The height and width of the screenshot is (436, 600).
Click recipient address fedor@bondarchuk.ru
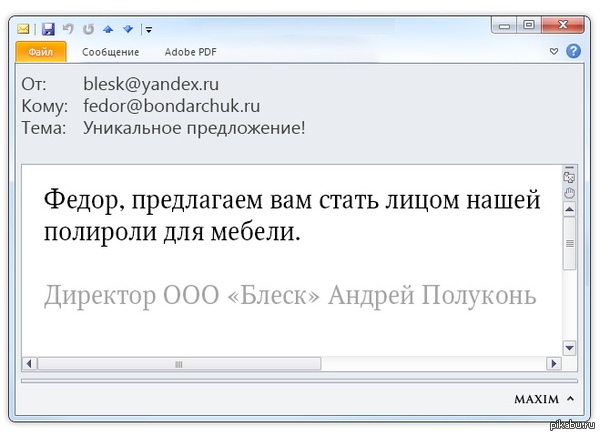[x=171, y=106]
